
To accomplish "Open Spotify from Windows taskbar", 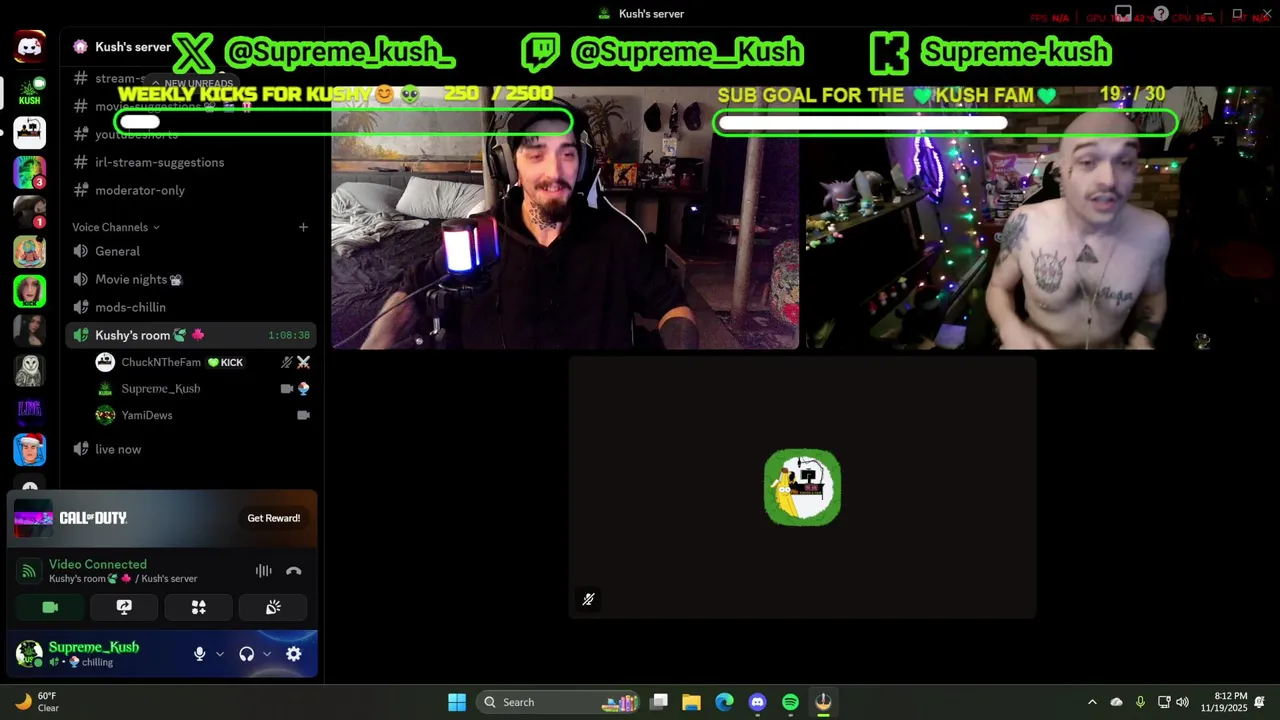I will (790, 702).
